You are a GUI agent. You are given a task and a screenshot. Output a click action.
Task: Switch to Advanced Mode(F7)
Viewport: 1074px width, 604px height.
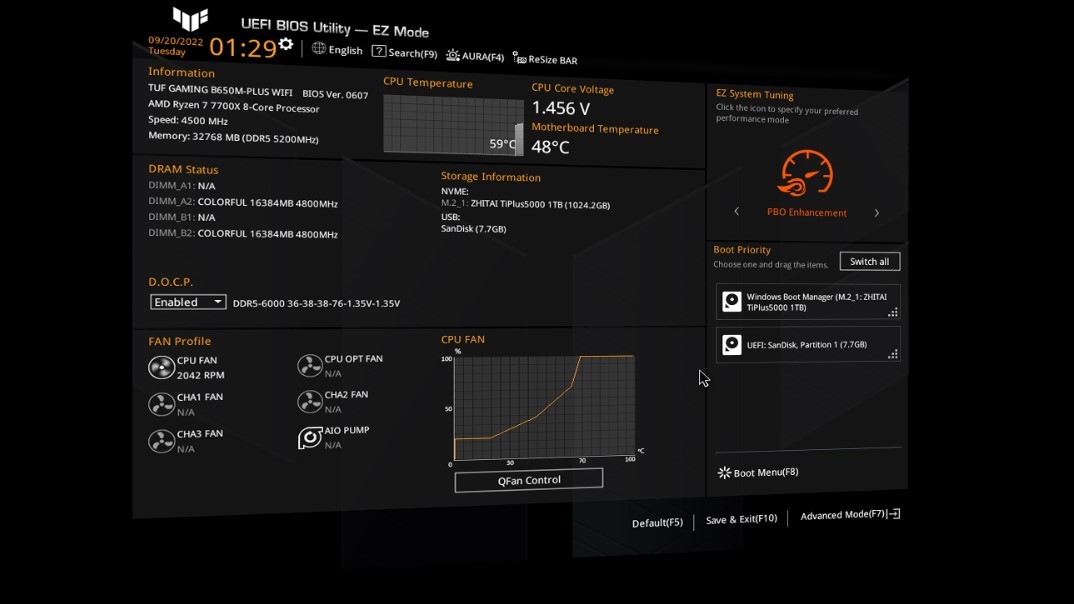(x=842, y=515)
